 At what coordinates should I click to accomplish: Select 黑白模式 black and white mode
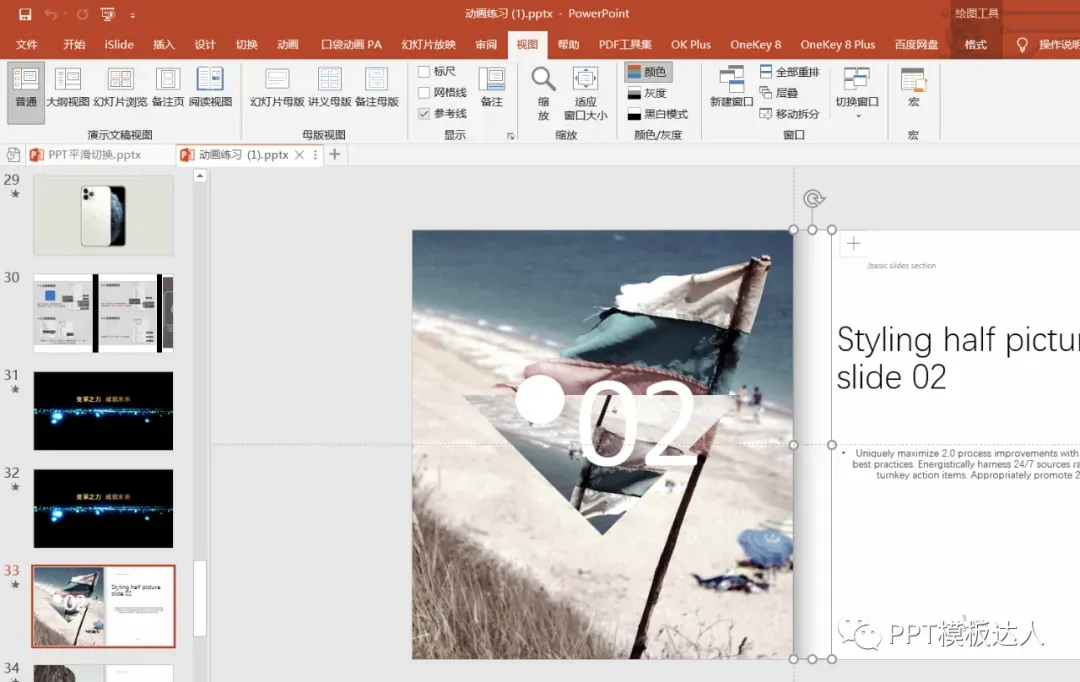(658, 114)
